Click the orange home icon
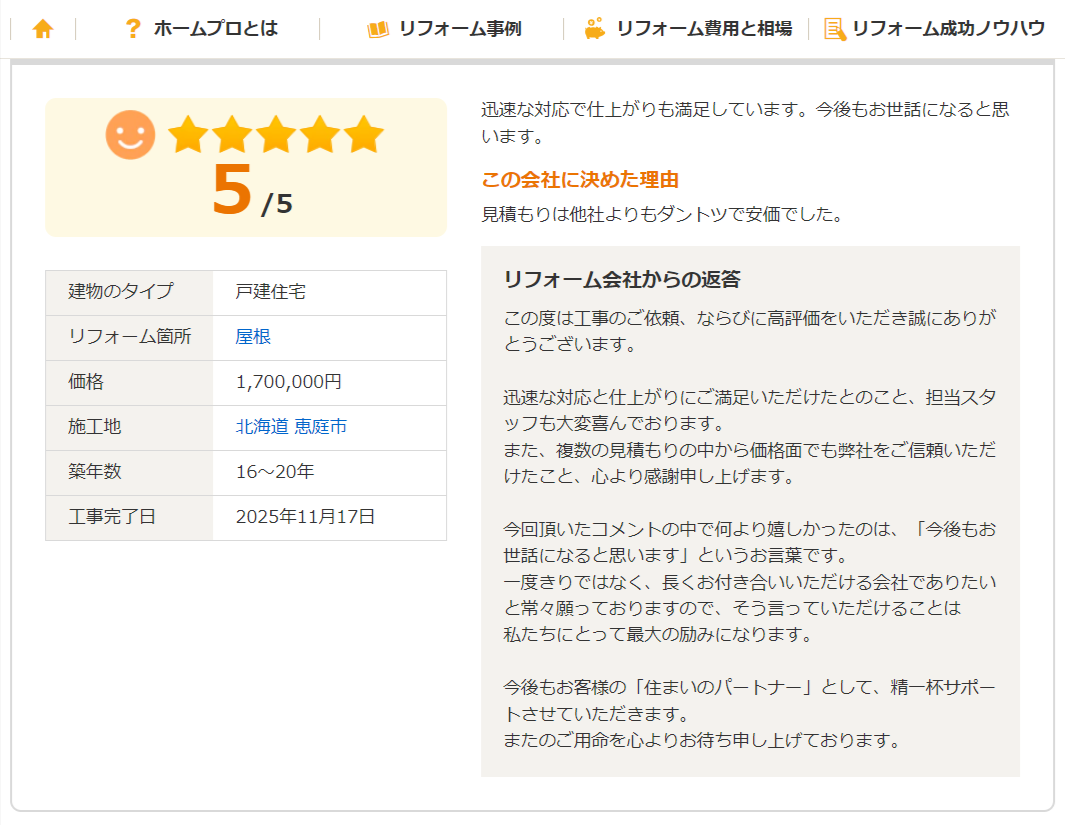 pos(42,29)
